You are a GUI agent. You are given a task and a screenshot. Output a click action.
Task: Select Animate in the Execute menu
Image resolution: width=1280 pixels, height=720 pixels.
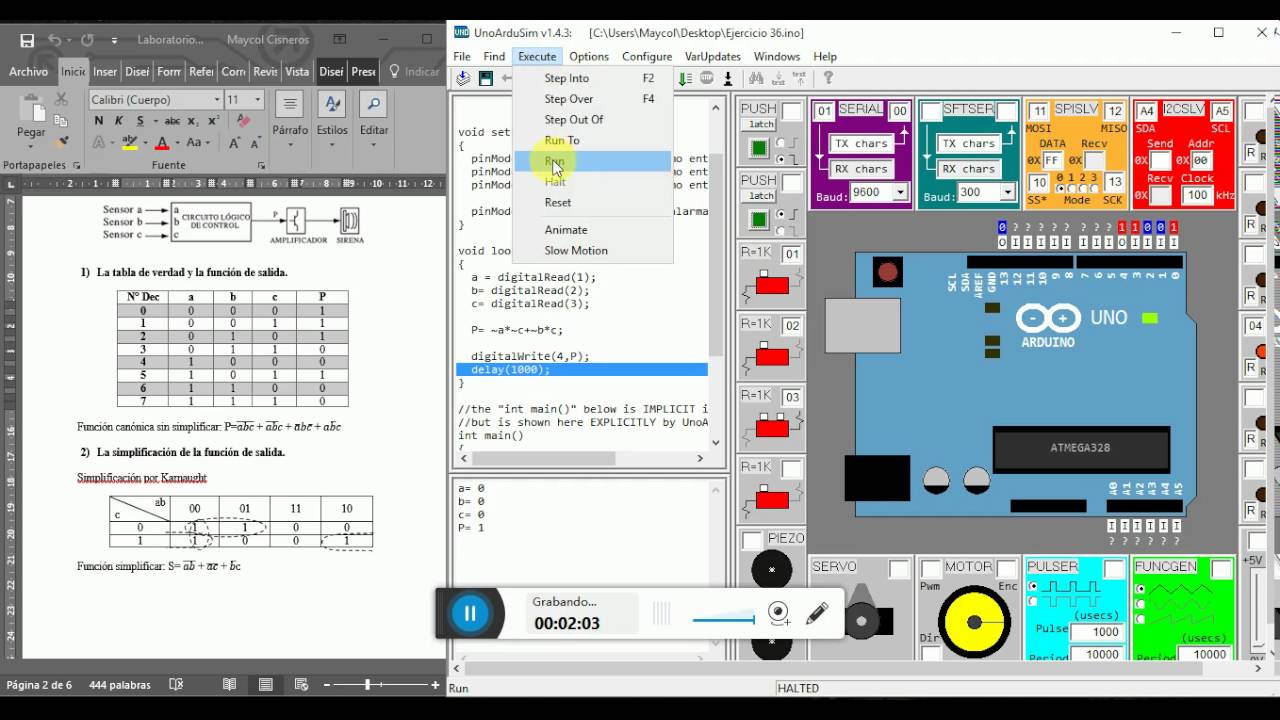tap(590, 229)
